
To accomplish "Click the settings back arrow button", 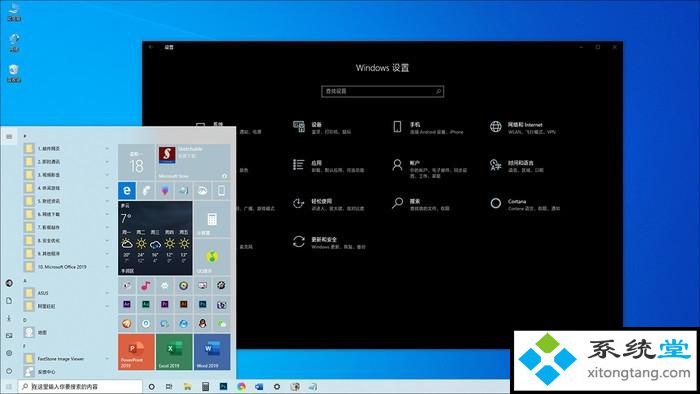I will point(151,47).
